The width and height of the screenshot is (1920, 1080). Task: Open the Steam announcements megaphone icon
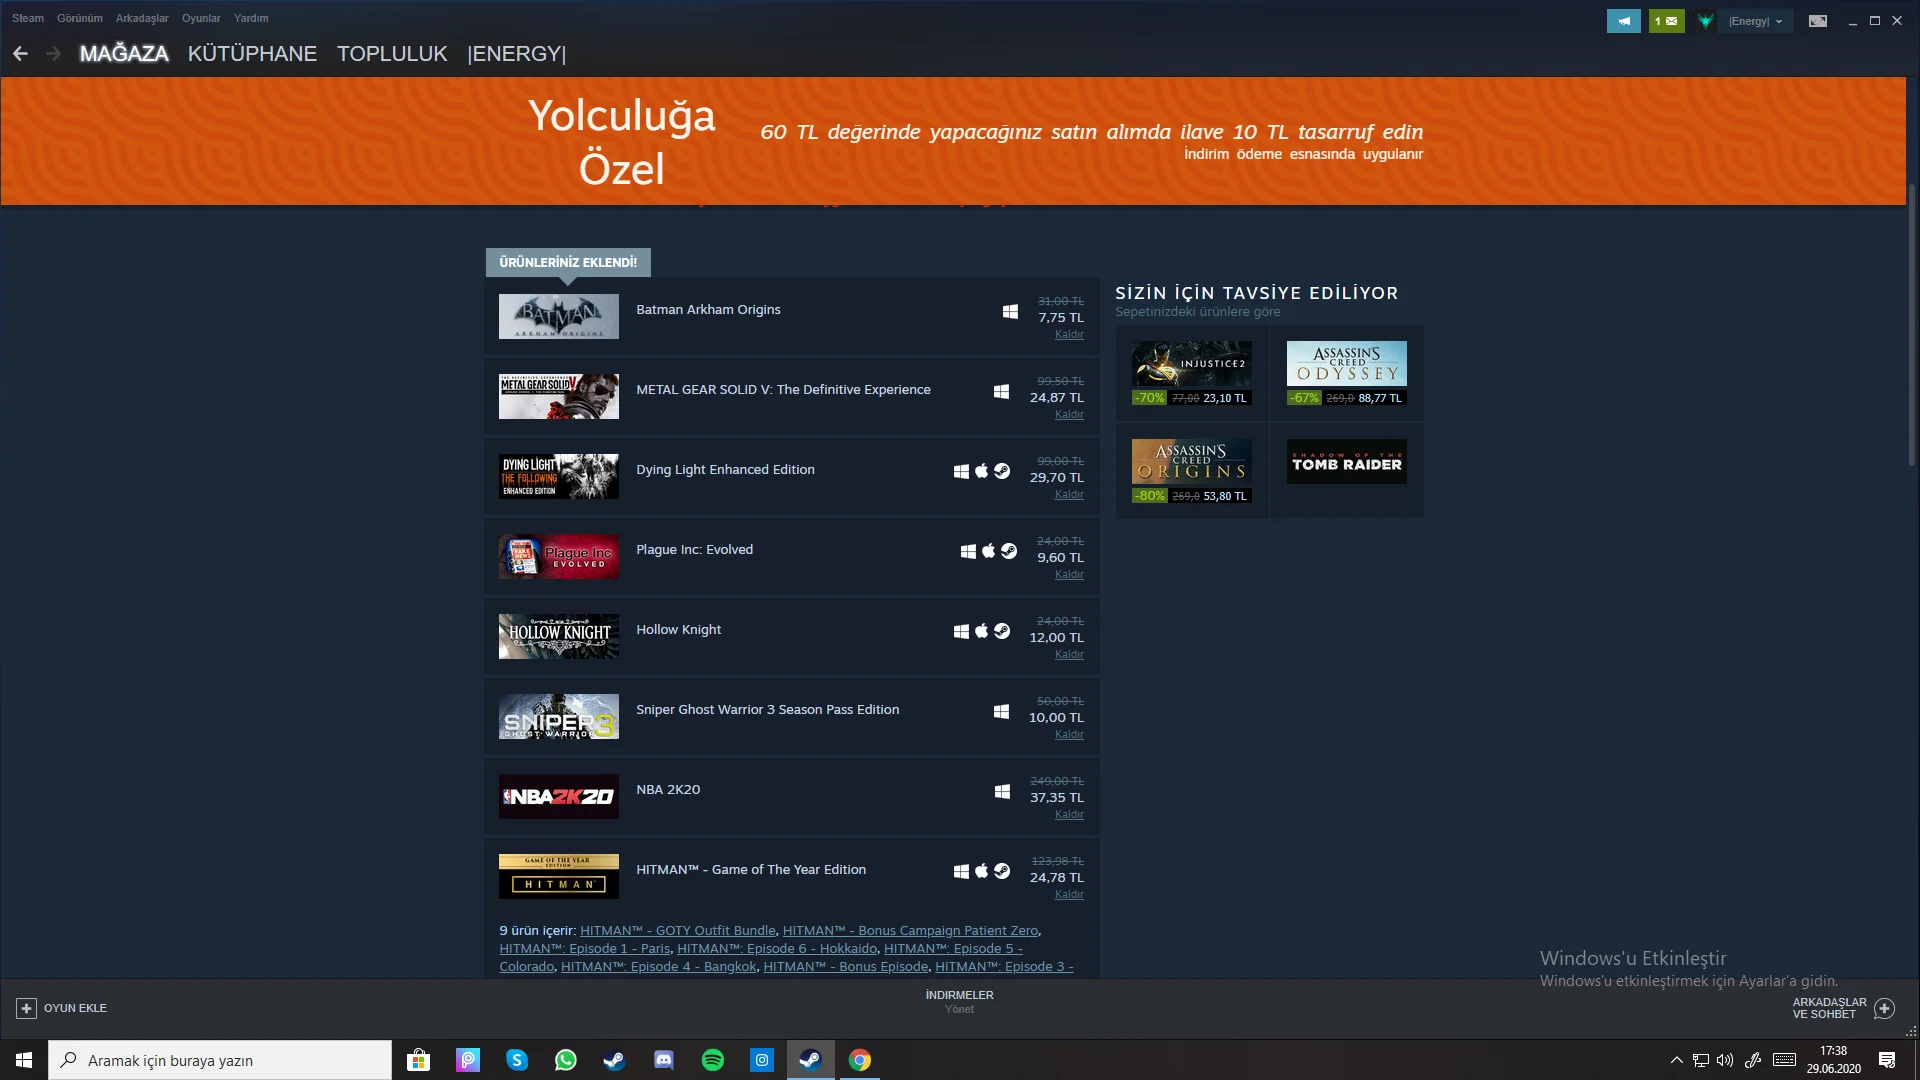[1623, 21]
